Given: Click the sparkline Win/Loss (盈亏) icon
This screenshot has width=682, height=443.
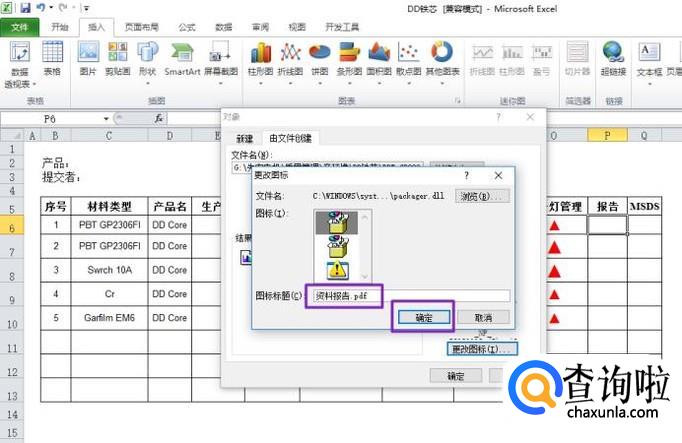Looking at the screenshot, I should click(x=542, y=60).
